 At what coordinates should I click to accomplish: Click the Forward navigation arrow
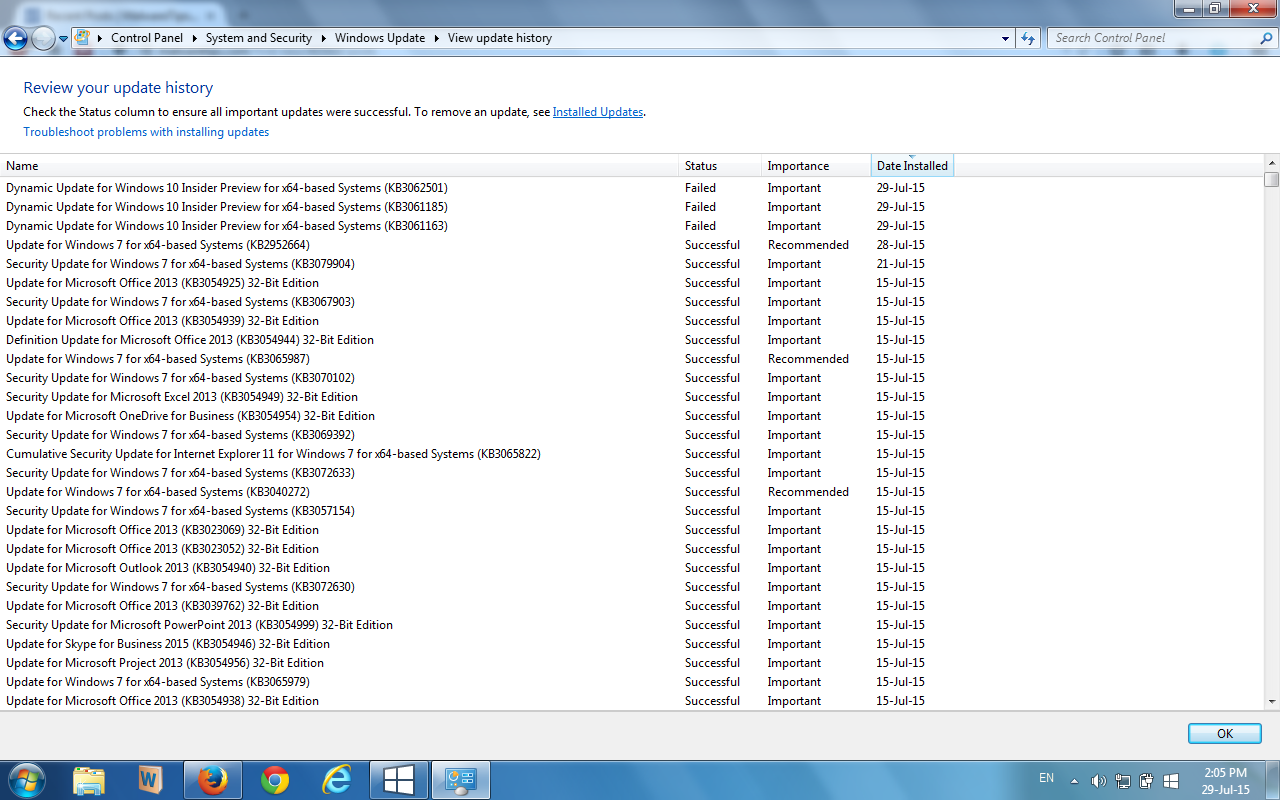click(x=43, y=39)
